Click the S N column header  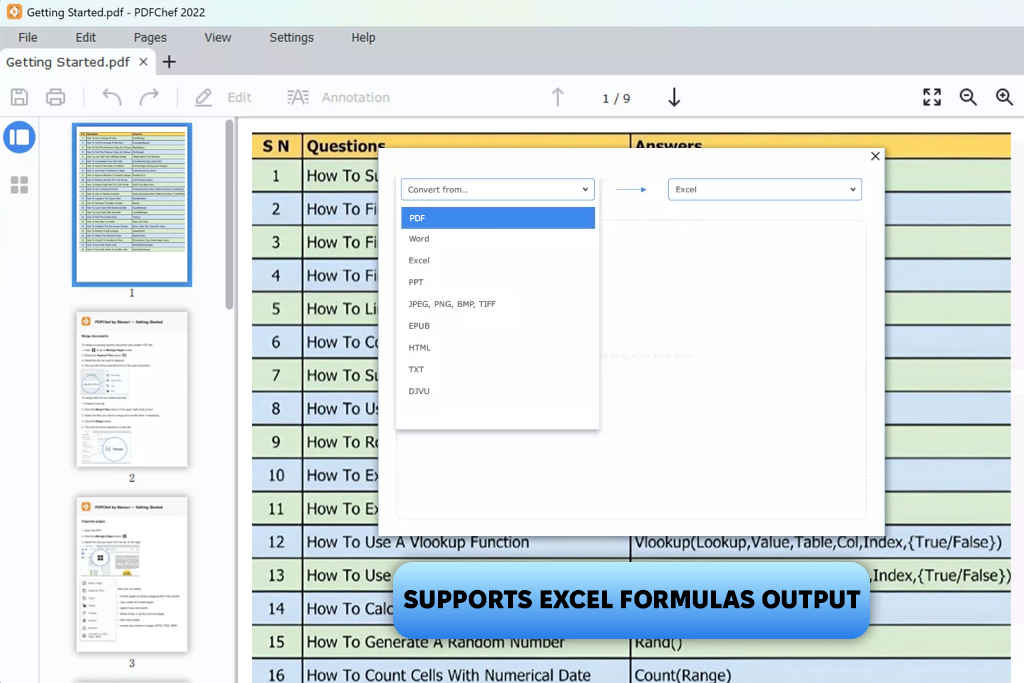pos(276,146)
